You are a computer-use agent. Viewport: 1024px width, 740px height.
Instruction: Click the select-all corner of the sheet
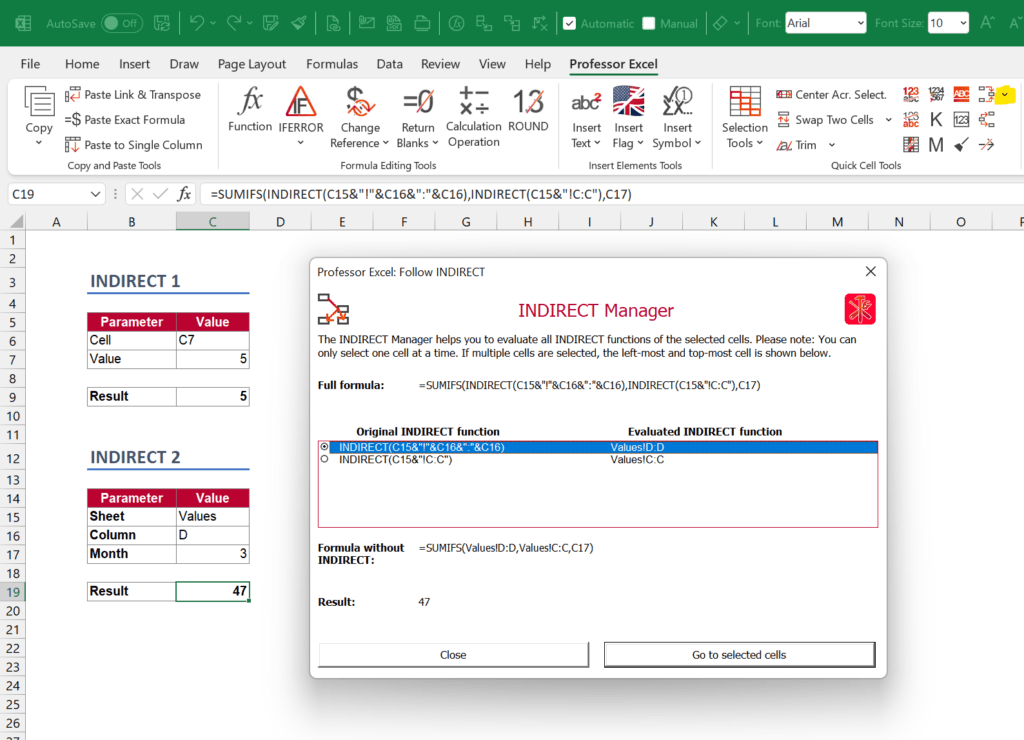[x=15, y=222]
